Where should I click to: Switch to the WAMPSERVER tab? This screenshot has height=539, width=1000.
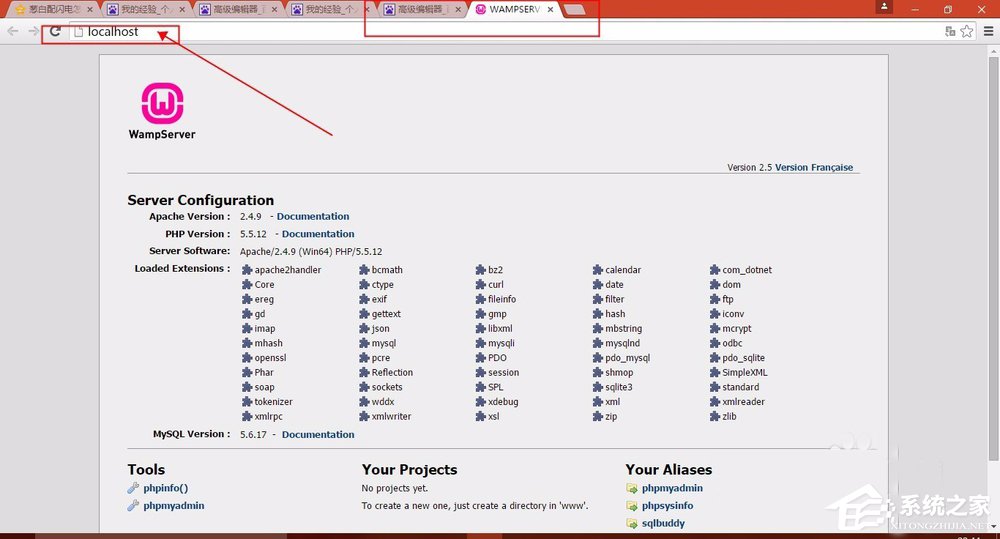[512, 10]
